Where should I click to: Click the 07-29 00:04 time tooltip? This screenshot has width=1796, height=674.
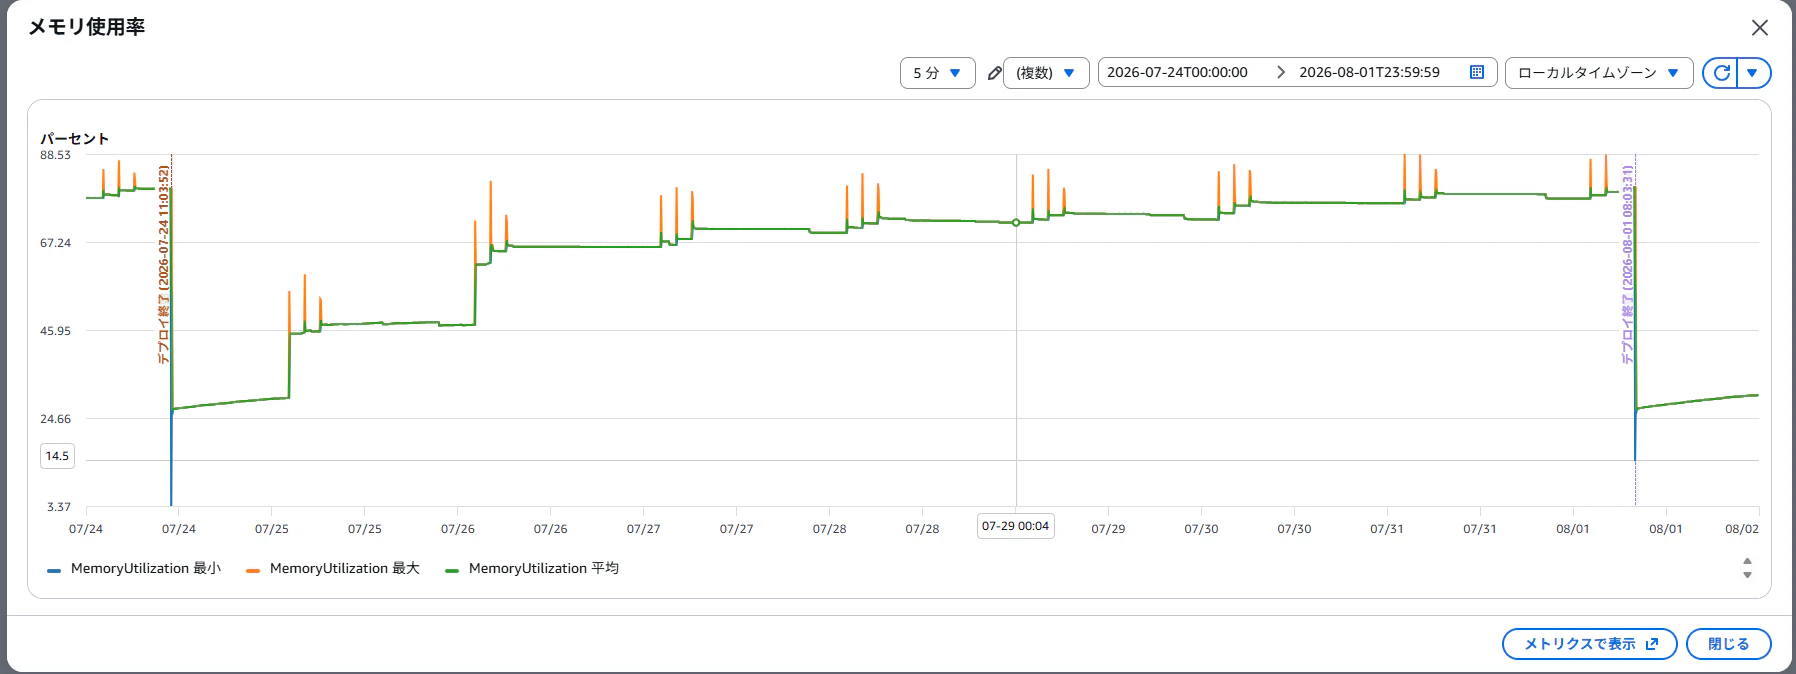1015,526
